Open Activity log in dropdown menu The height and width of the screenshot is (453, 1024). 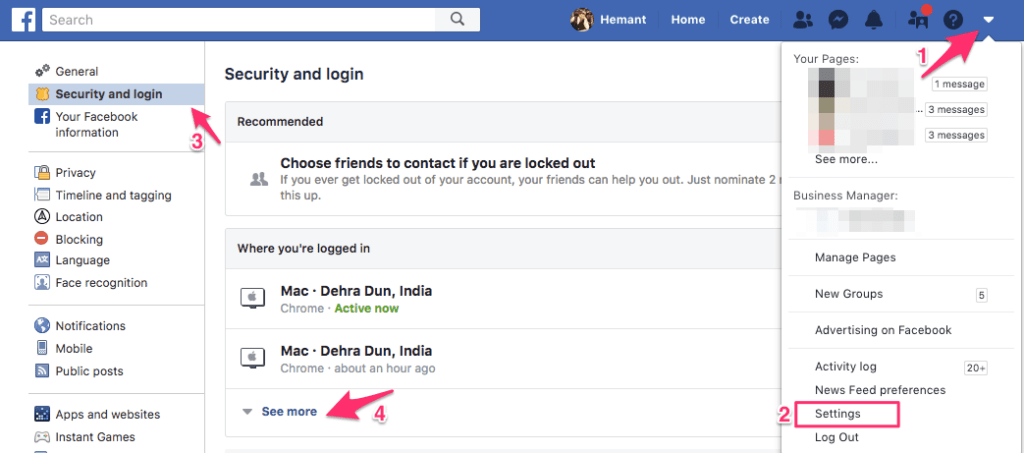click(x=846, y=367)
